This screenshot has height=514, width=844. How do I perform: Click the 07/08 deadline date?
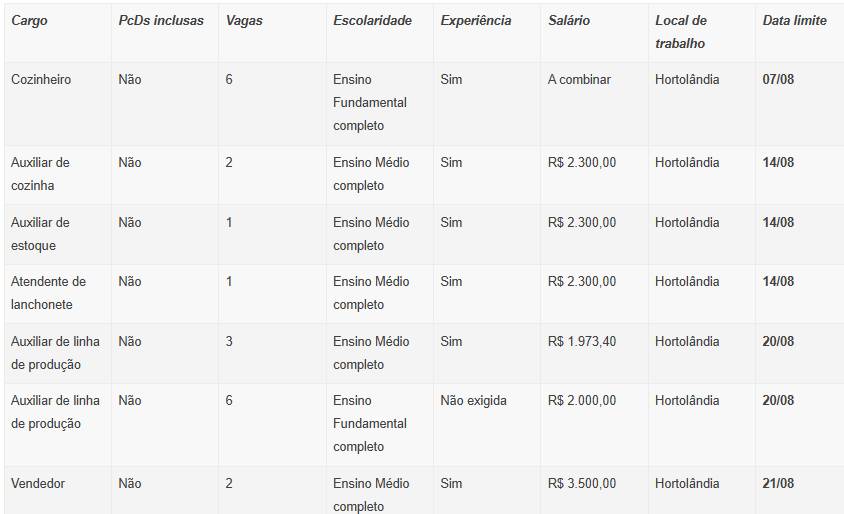tap(778, 79)
